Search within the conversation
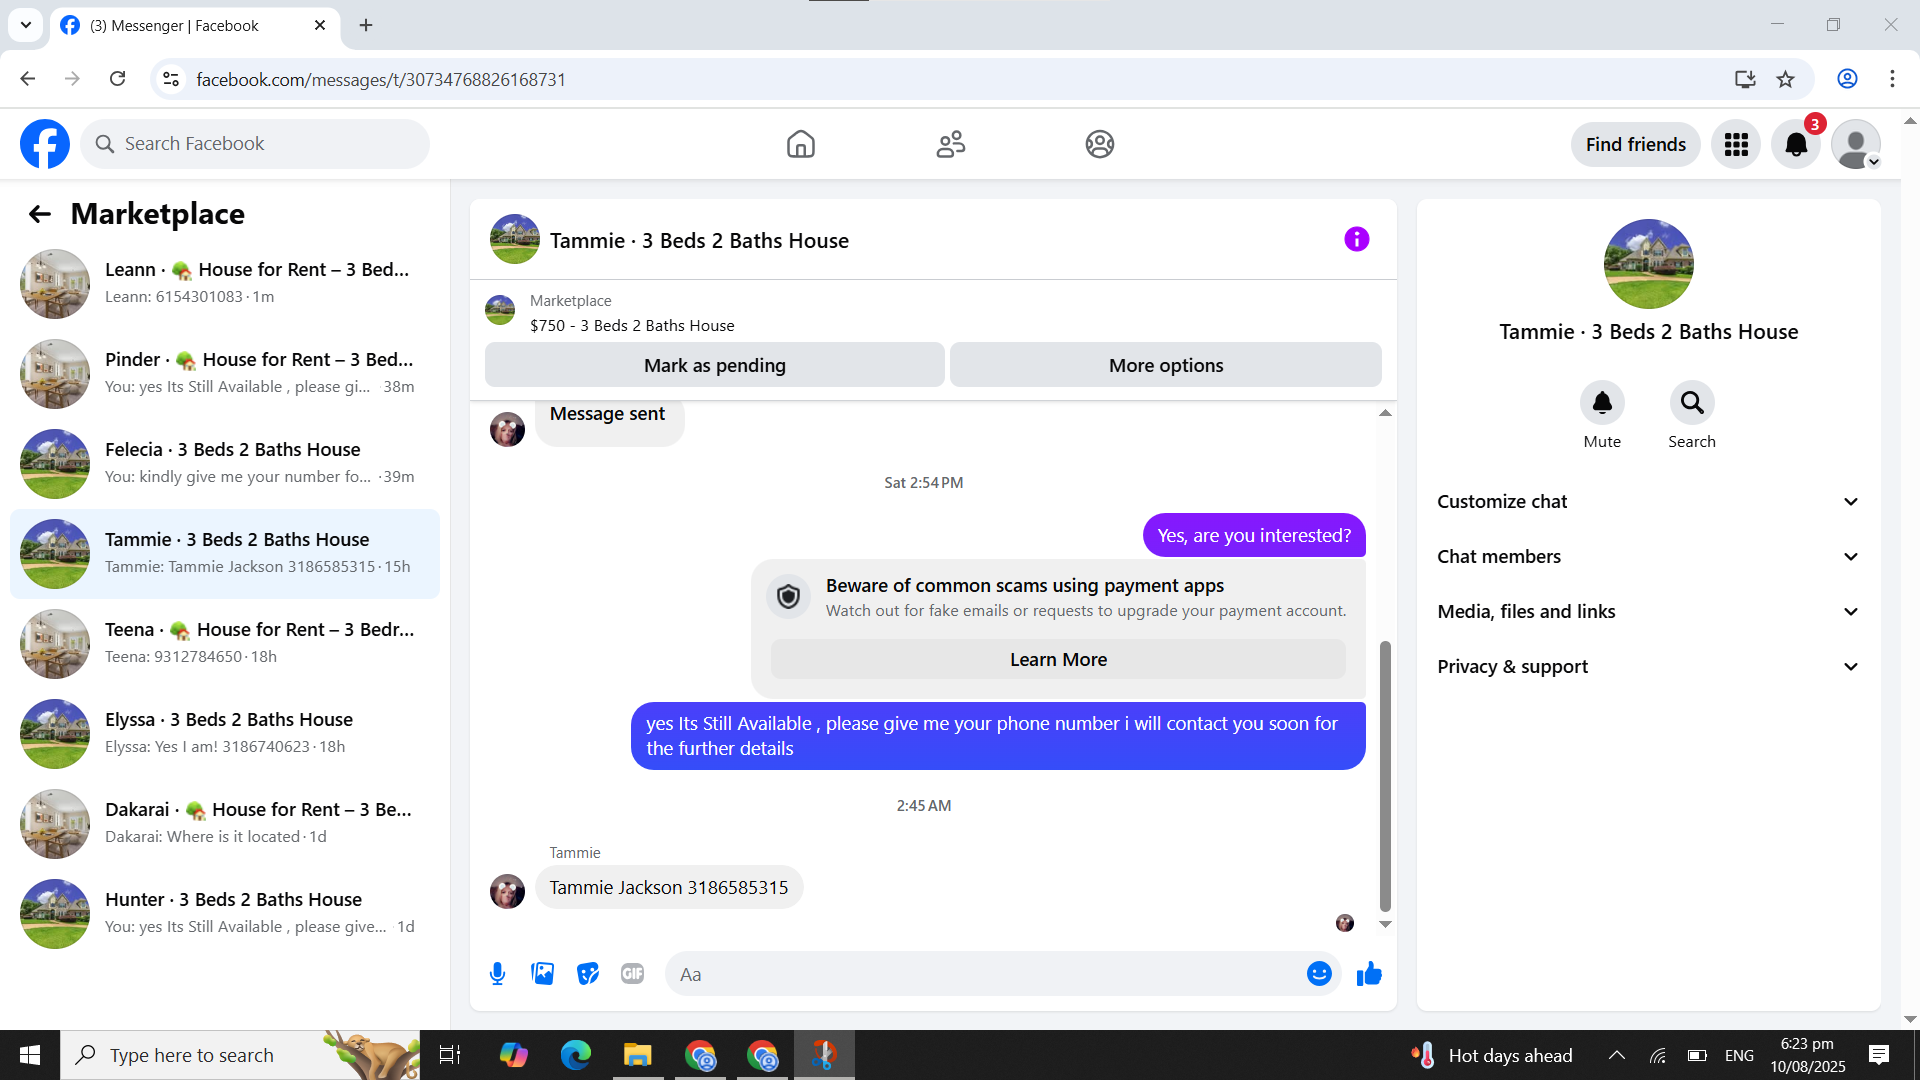The width and height of the screenshot is (1920, 1080). 1691,403
